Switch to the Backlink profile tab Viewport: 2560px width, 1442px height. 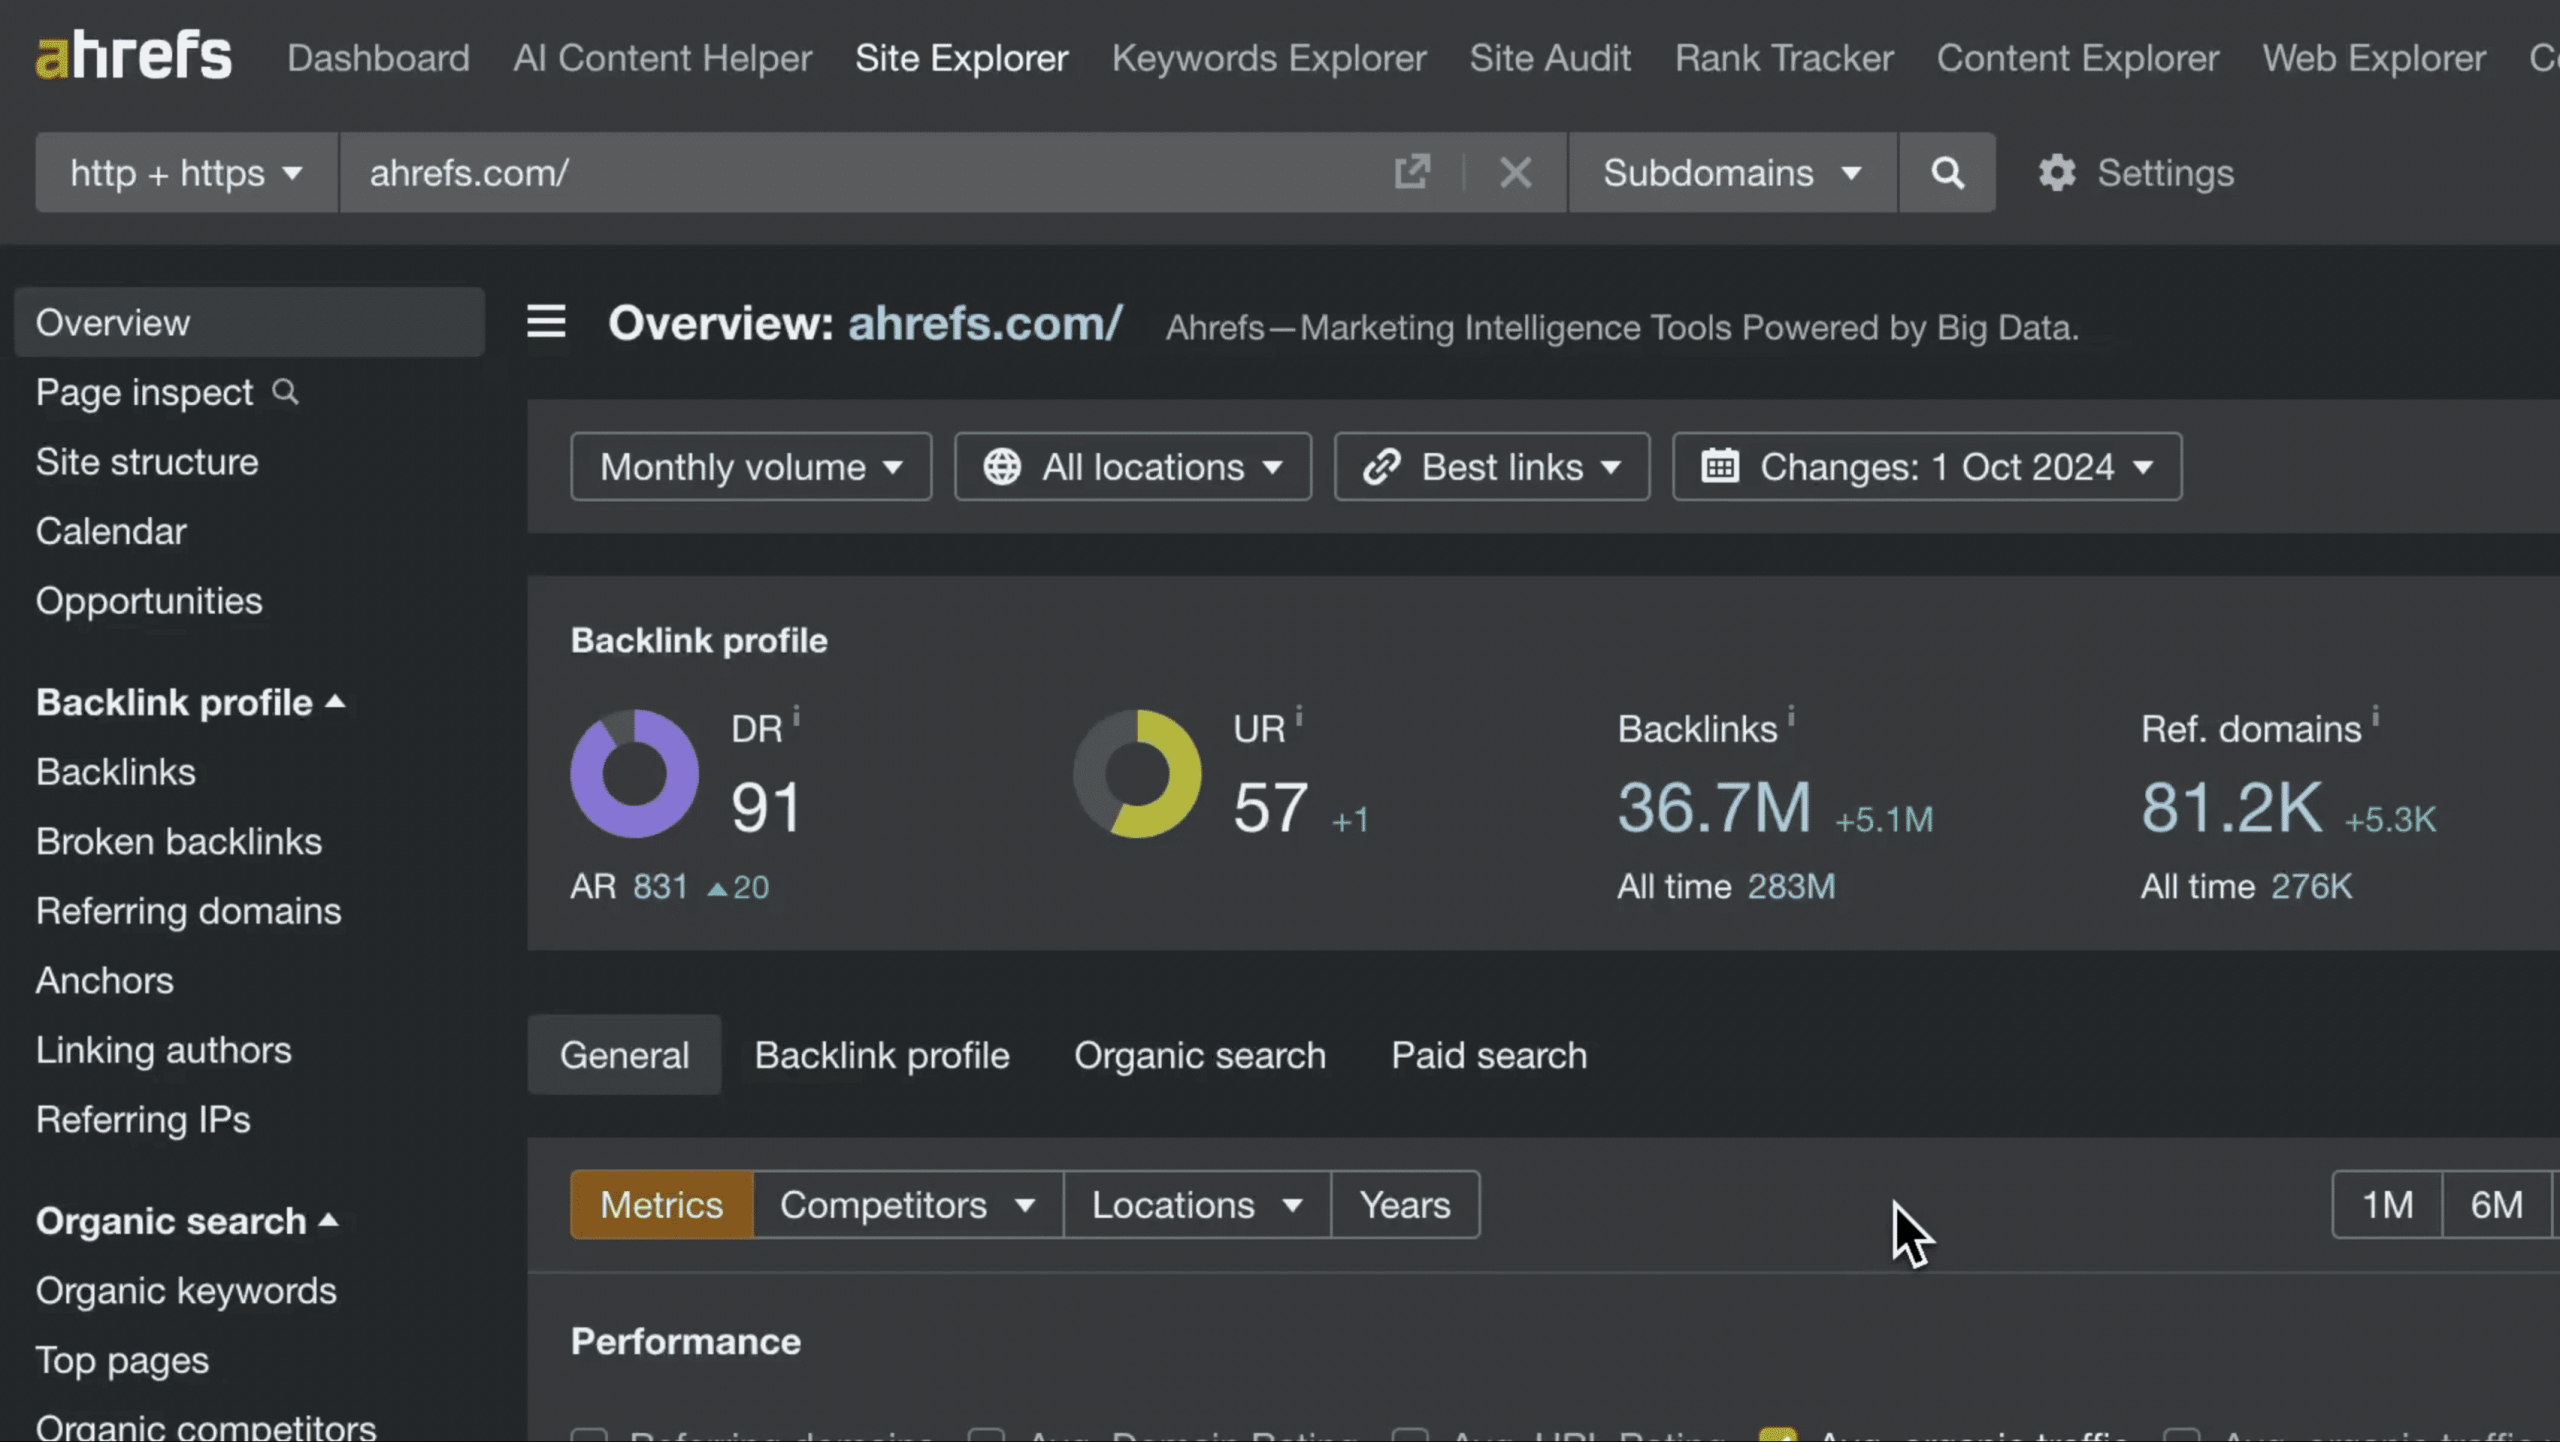click(882, 1055)
